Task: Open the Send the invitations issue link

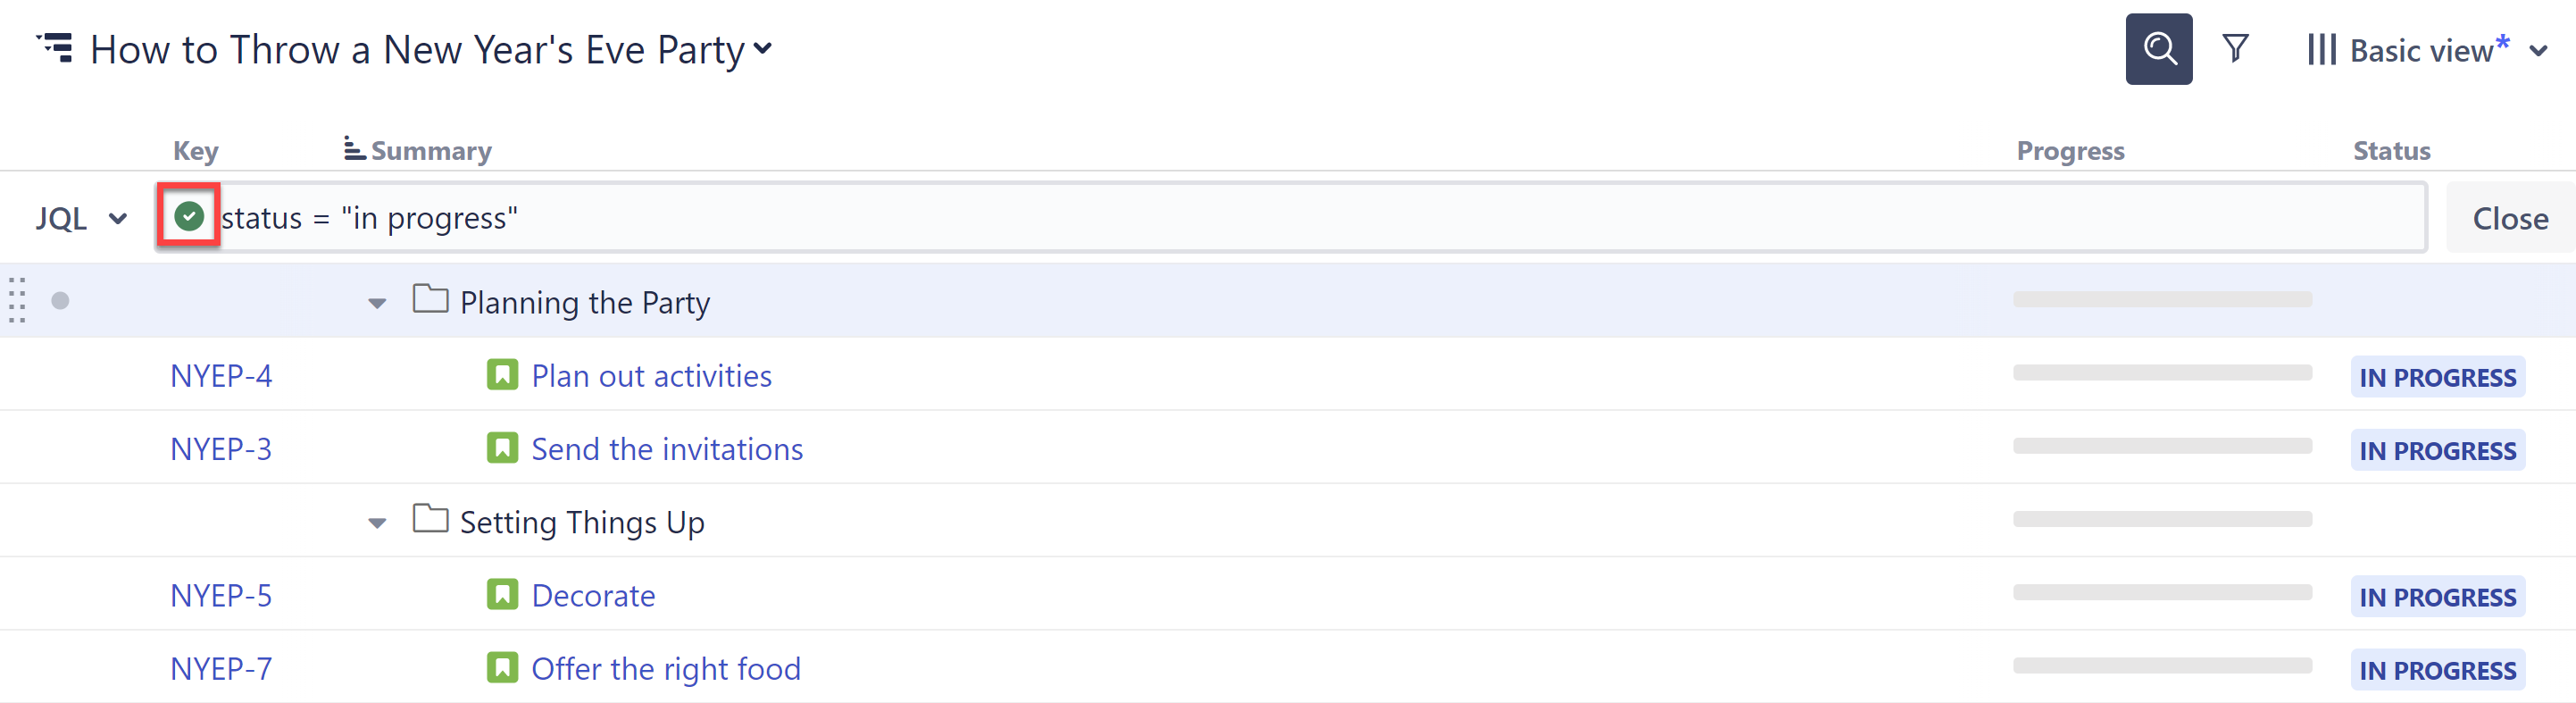Action: pyautogui.click(x=666, y=448)
